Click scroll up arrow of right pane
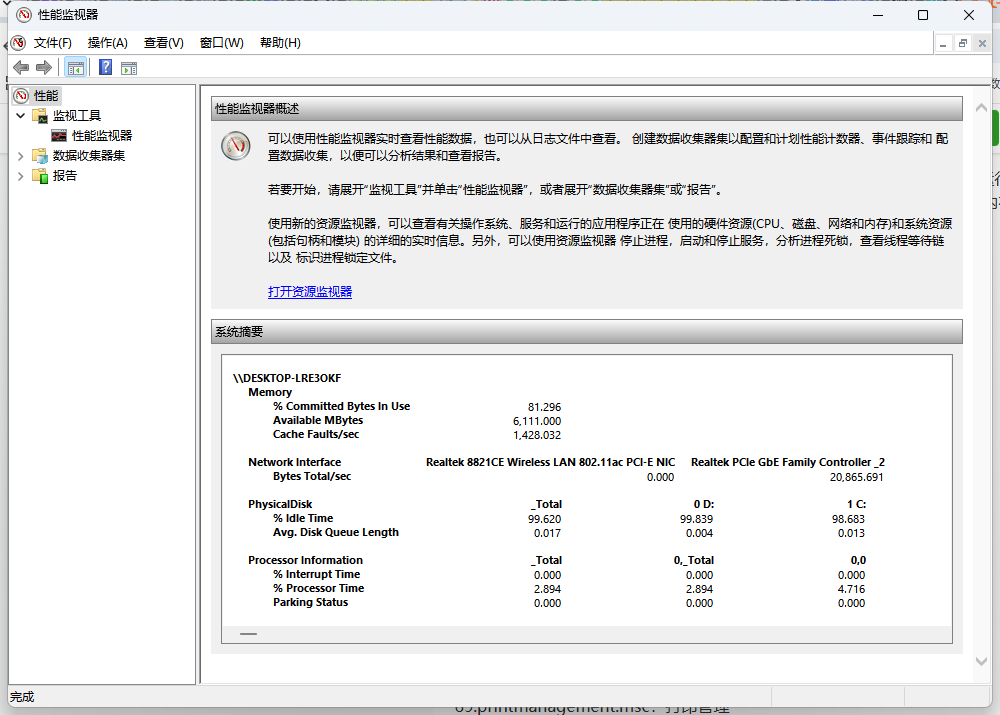Image resolution: width=1000 pixels, height=715 pixels. click(982, 108)
